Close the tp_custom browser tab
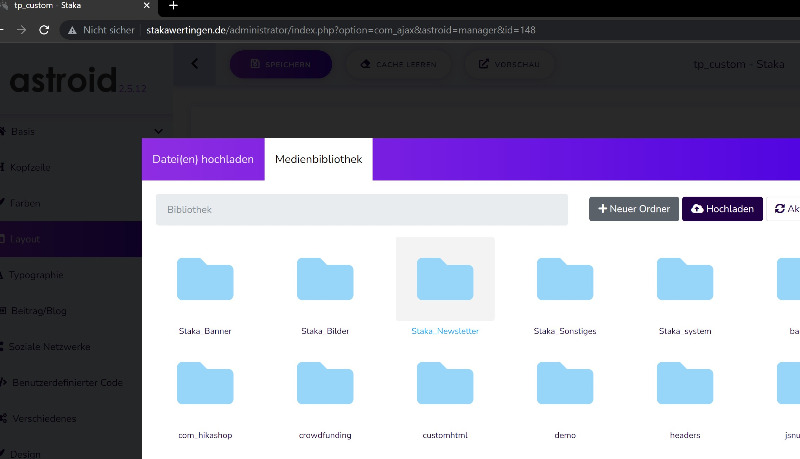The width and height of the screenshot is (800, 459). (x=147, y=6)
